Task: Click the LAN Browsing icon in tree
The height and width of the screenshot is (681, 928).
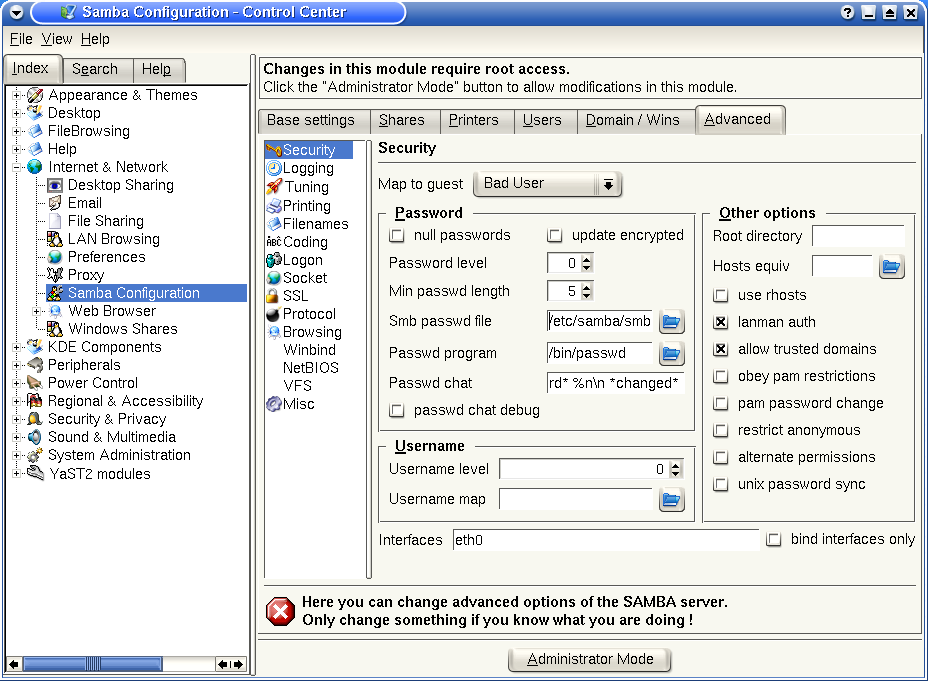Action: (x=55, y=239)
